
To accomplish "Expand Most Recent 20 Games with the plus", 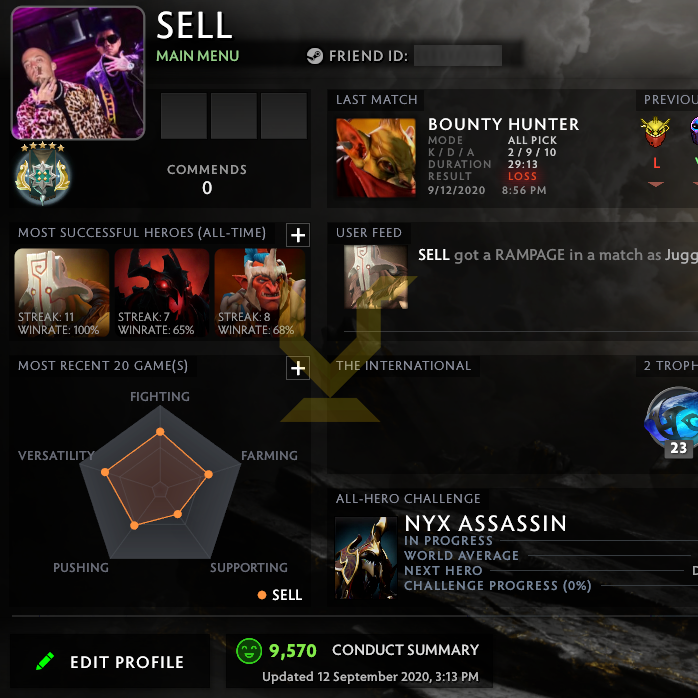I will pyautogui.click(x=298, y=368).
